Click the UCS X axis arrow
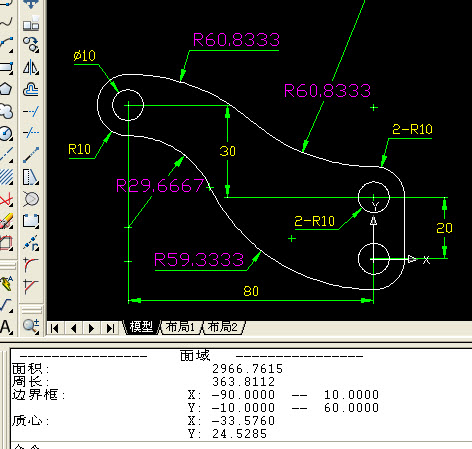 (412, 259)
